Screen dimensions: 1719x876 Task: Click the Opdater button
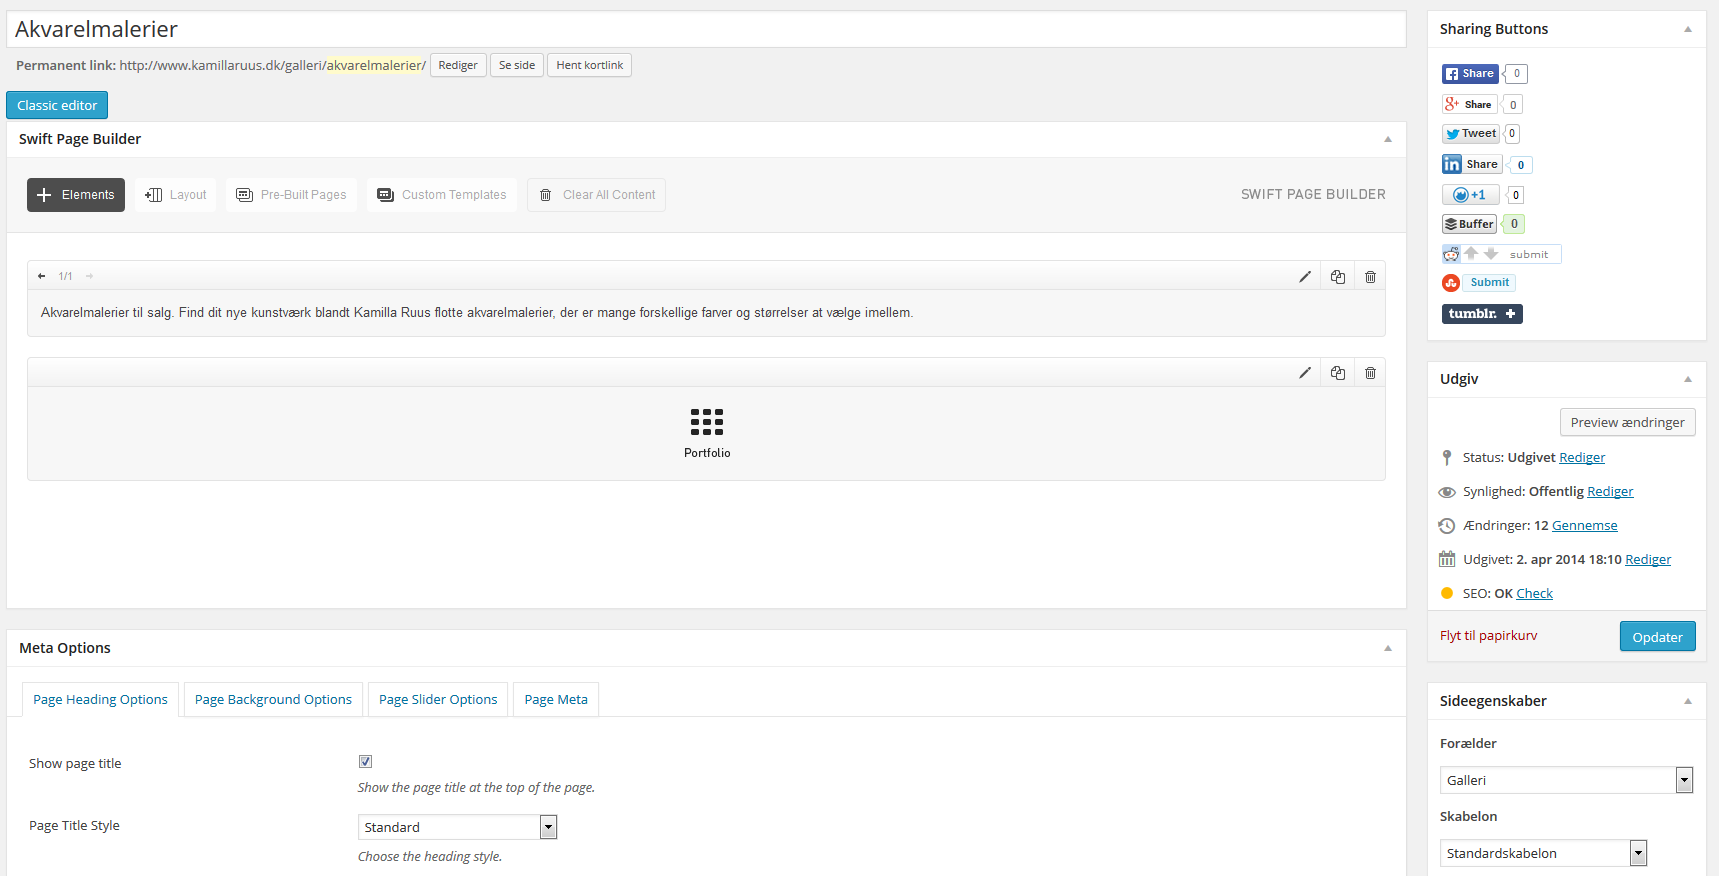click(1656, 637)
